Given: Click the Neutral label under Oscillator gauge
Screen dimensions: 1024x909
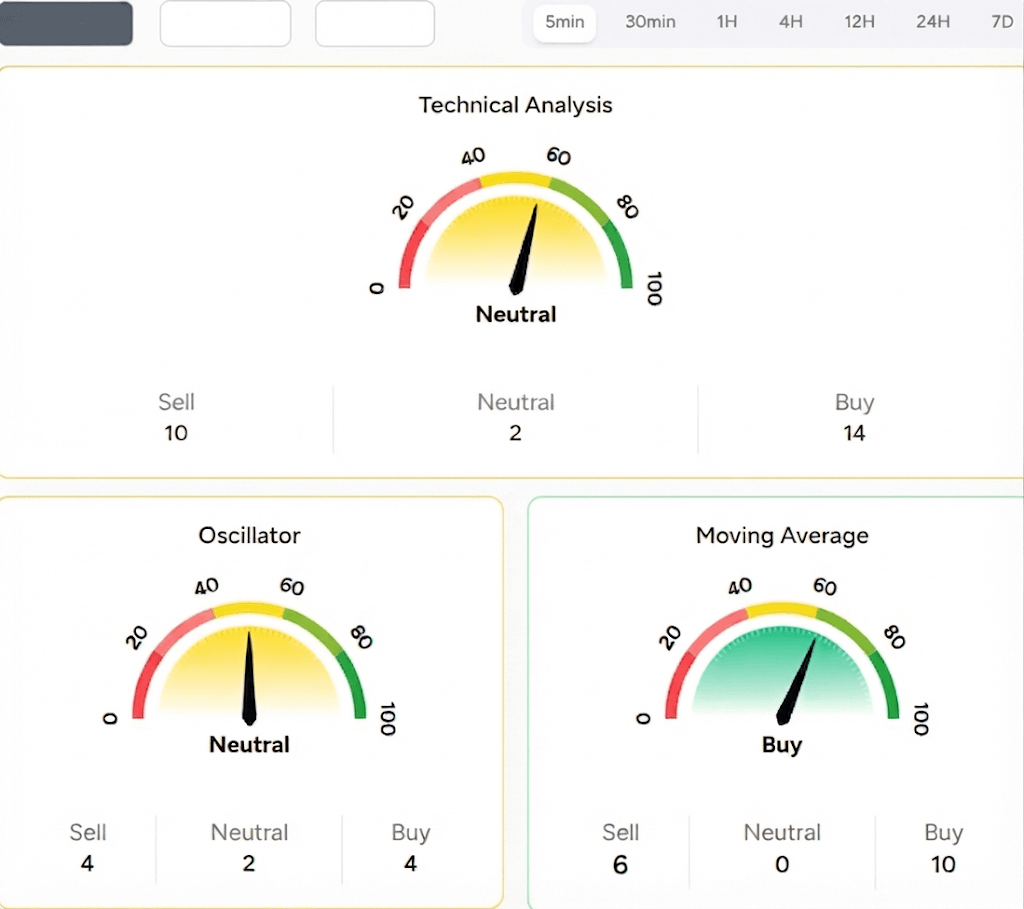Looking at the screenshot, I should 249,744.
